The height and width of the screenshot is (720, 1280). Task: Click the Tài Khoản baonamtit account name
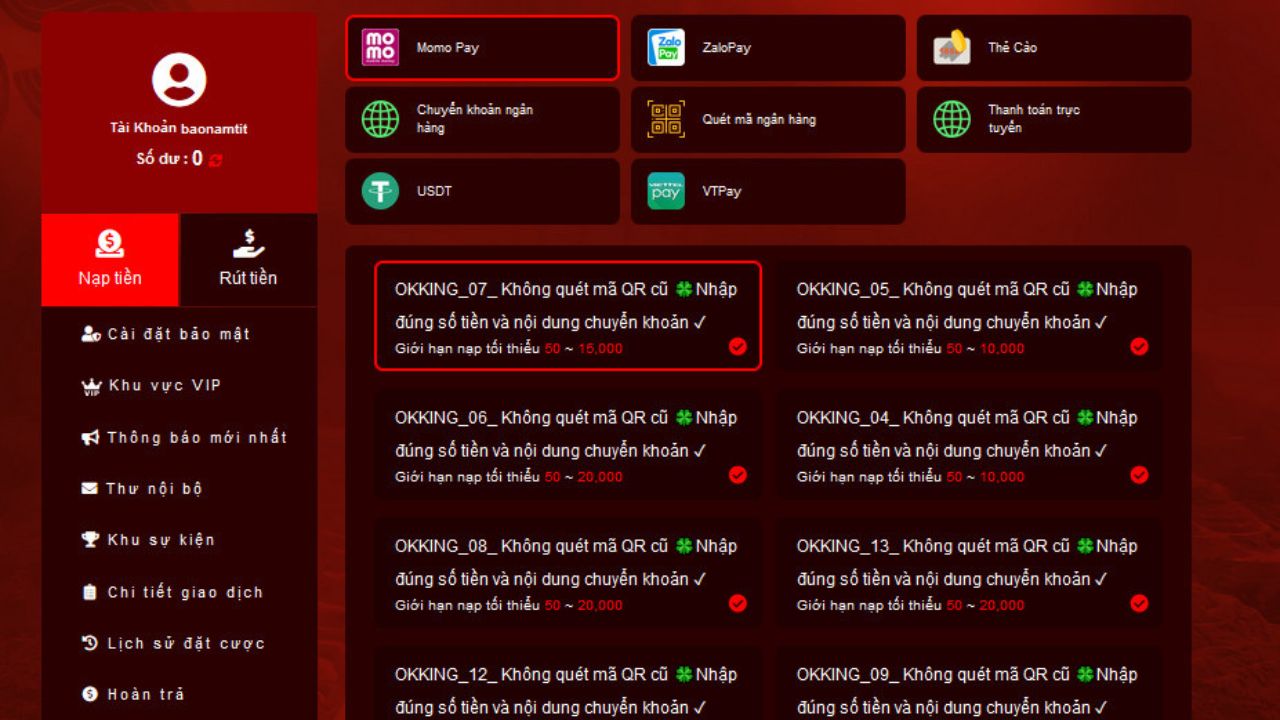coord(179,128)
